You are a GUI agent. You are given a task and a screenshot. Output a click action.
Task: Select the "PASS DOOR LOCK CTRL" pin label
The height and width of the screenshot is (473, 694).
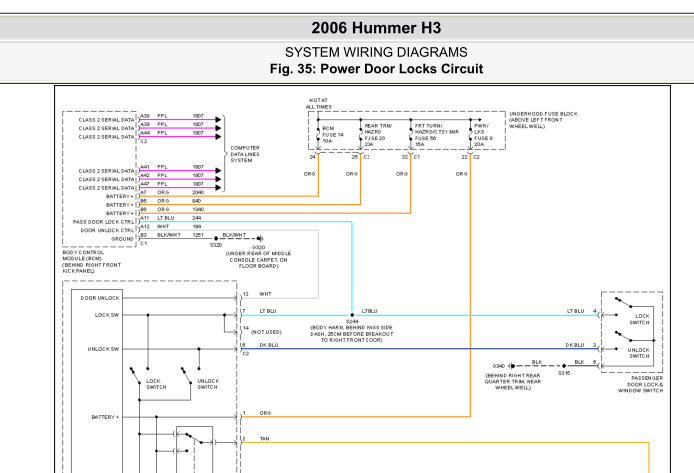(103, 222)
